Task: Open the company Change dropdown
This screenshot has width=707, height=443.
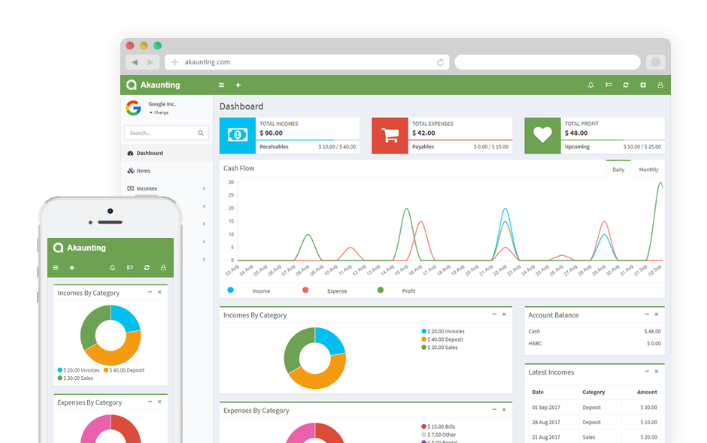Action: pos(159,113)
